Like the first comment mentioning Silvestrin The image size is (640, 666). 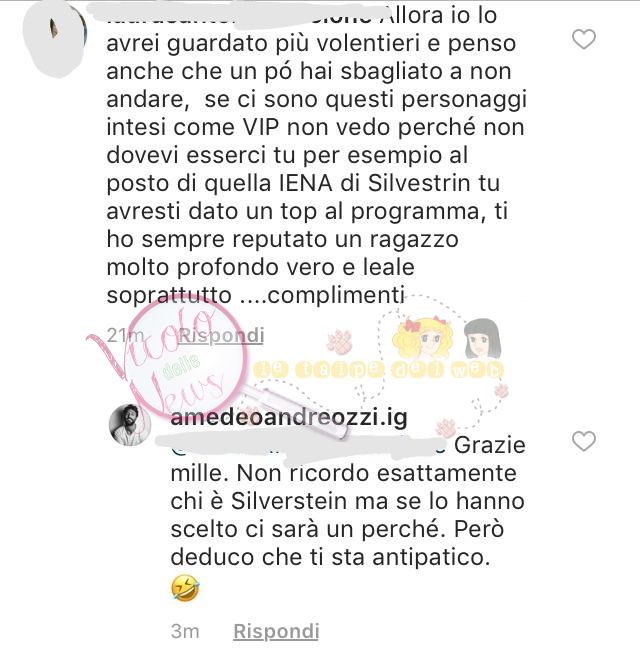point(584,40)
